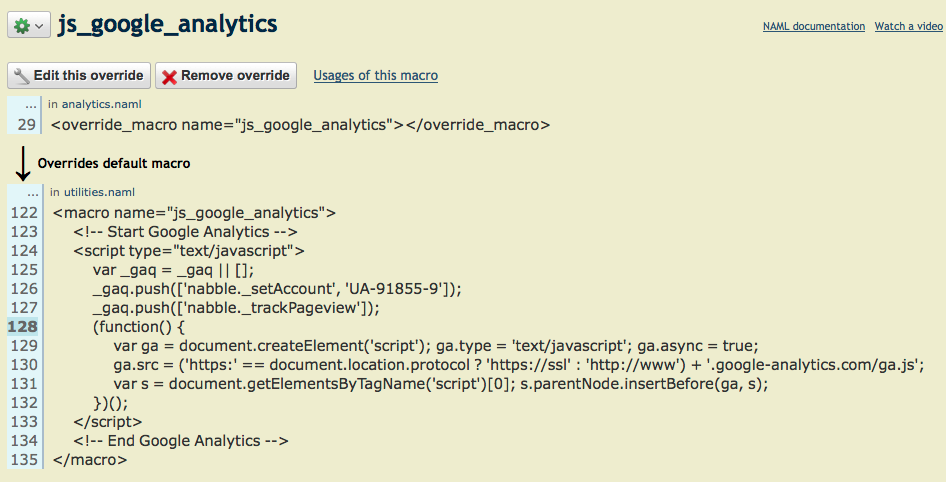Click line number 135
The height and width of the screenshot is (482, 946).
point(23,460)
